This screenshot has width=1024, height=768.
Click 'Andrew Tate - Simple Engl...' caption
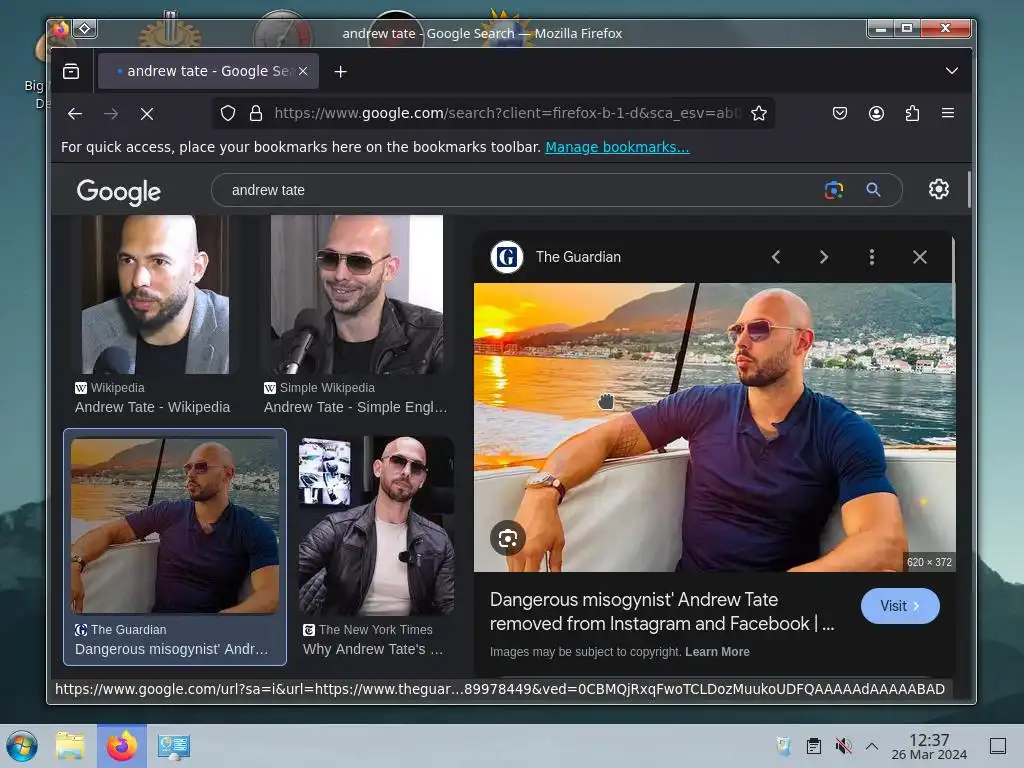(x=355, y=407)
